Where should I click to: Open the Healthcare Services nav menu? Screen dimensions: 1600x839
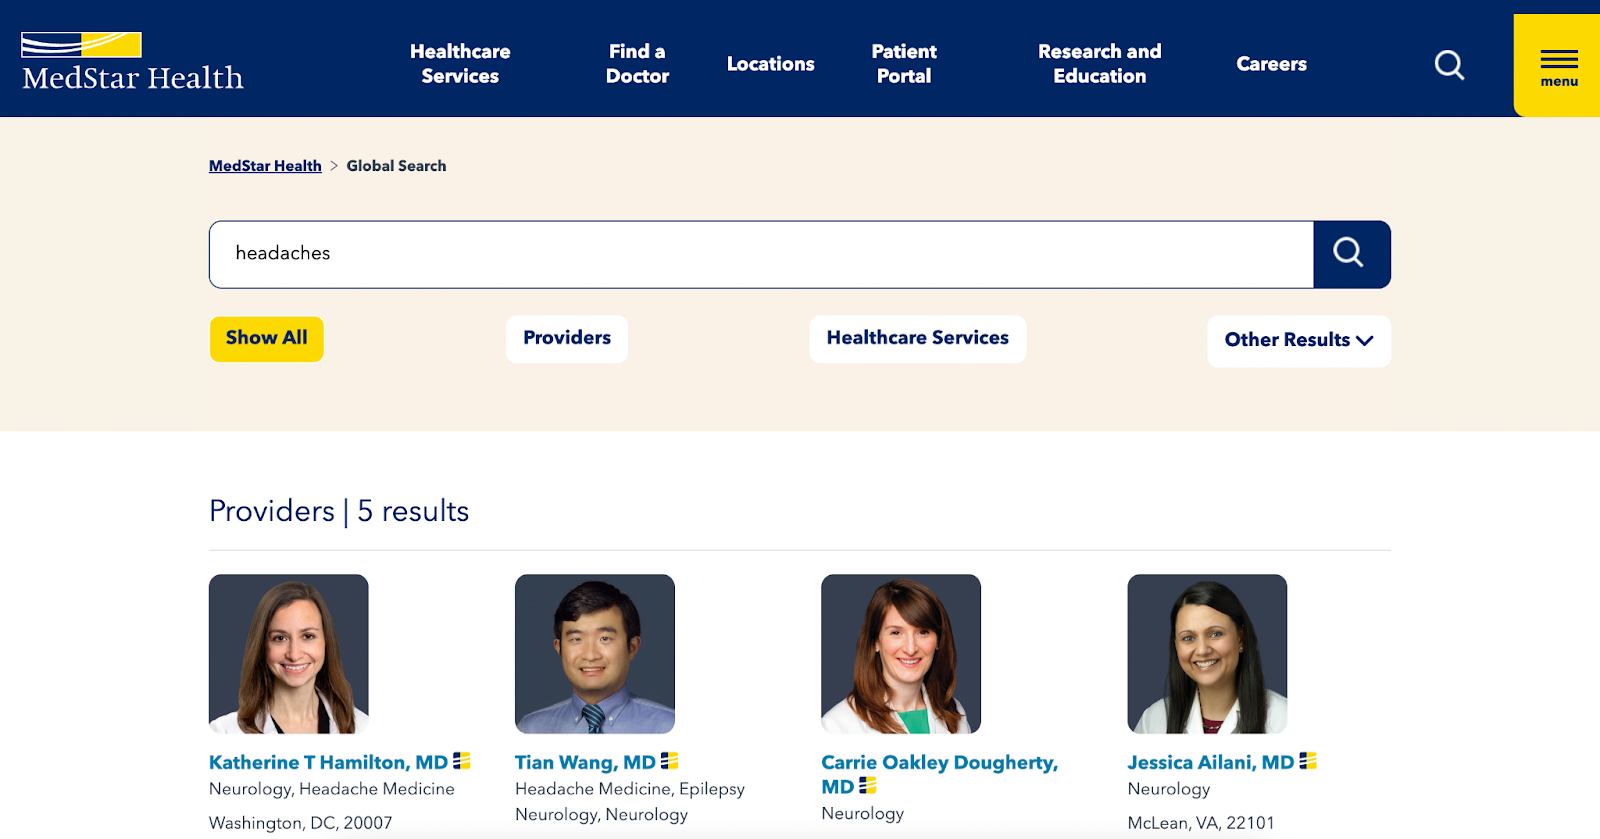pyautogui.click(x=460, y=63)
